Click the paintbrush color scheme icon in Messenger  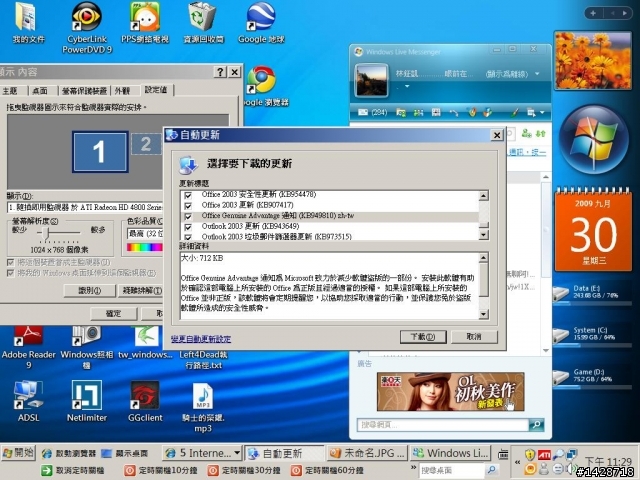tap(515, 112)
